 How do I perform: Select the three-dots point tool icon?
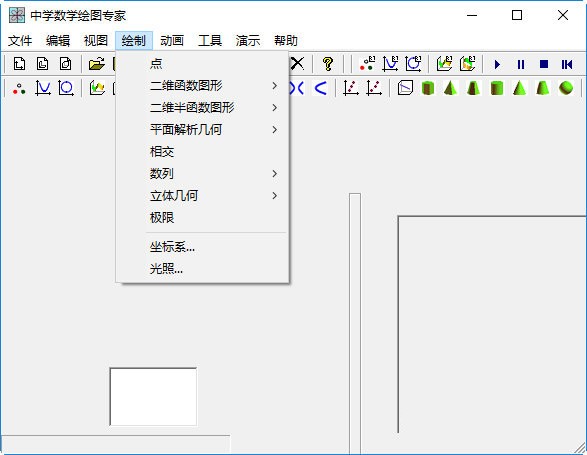tap(19, 88)
